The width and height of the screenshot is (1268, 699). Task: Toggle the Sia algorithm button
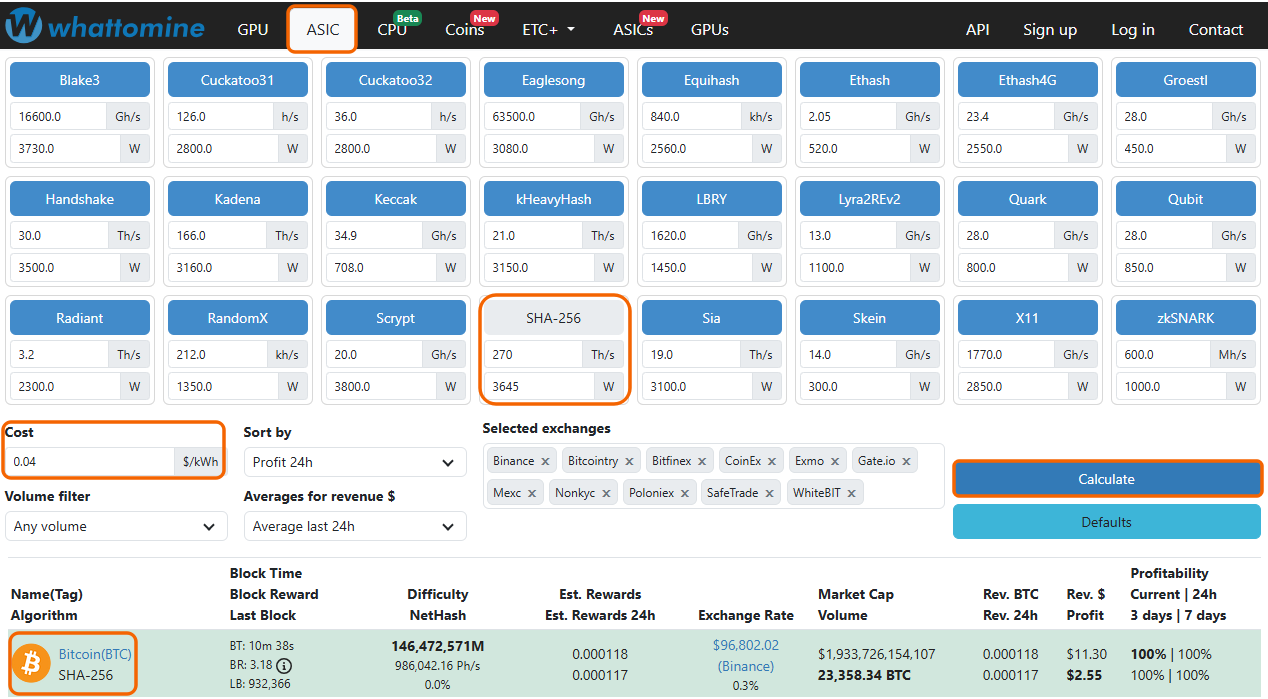tap(711, 318)
